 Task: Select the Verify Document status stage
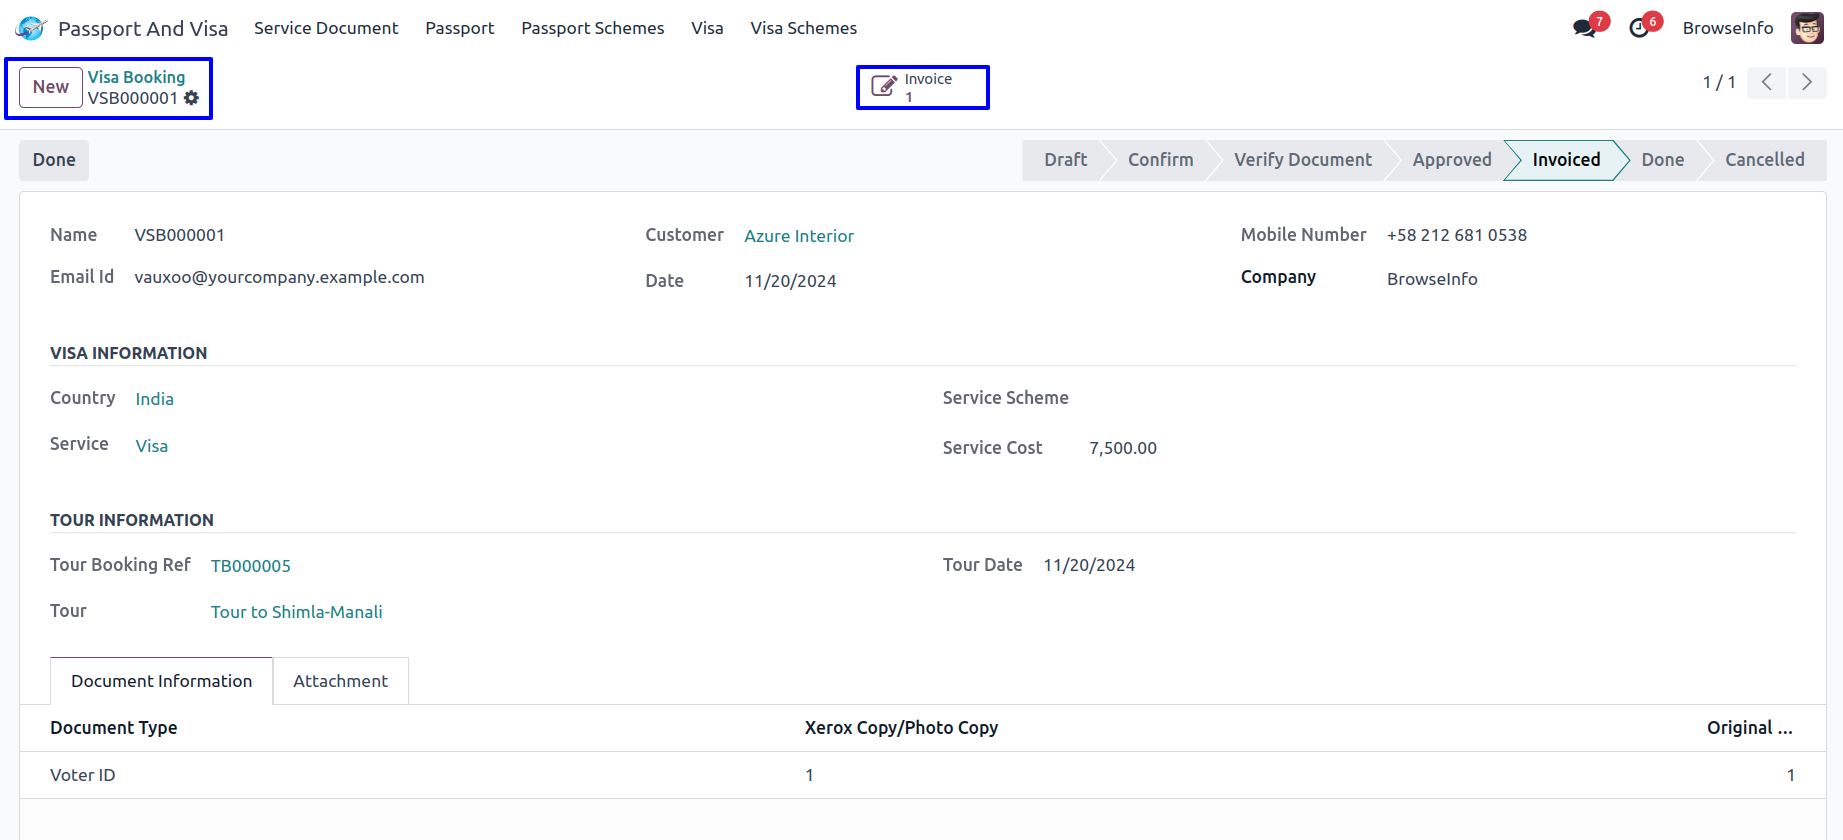point(1302,160)
